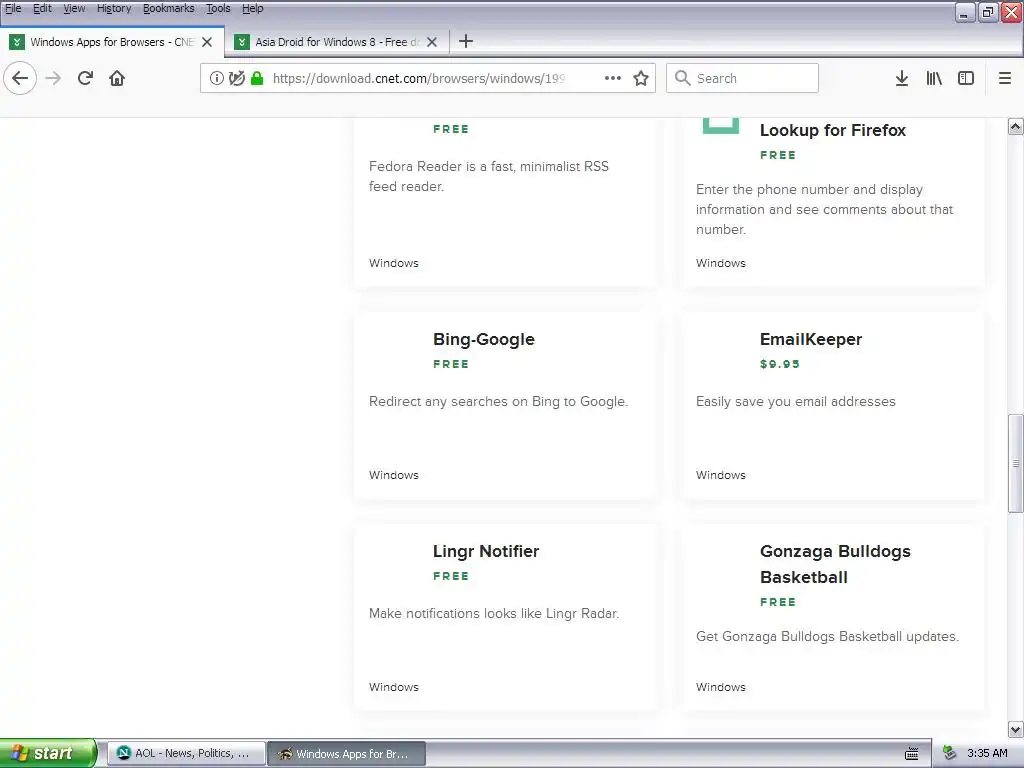Reload the current page
Viewport: 1024px width, 768px height.
click(x=85, y=78)
